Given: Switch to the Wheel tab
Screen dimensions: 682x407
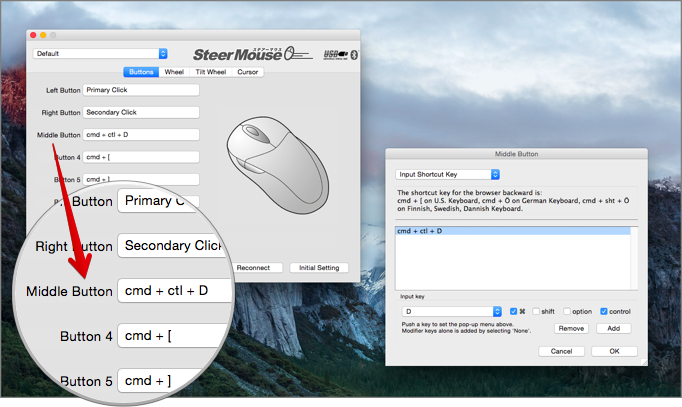Looking at the screenshot, I should [x=174, y=72].
